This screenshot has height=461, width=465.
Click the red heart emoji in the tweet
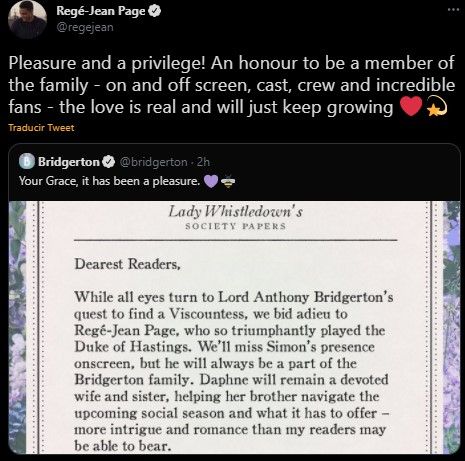coord(411,106)
